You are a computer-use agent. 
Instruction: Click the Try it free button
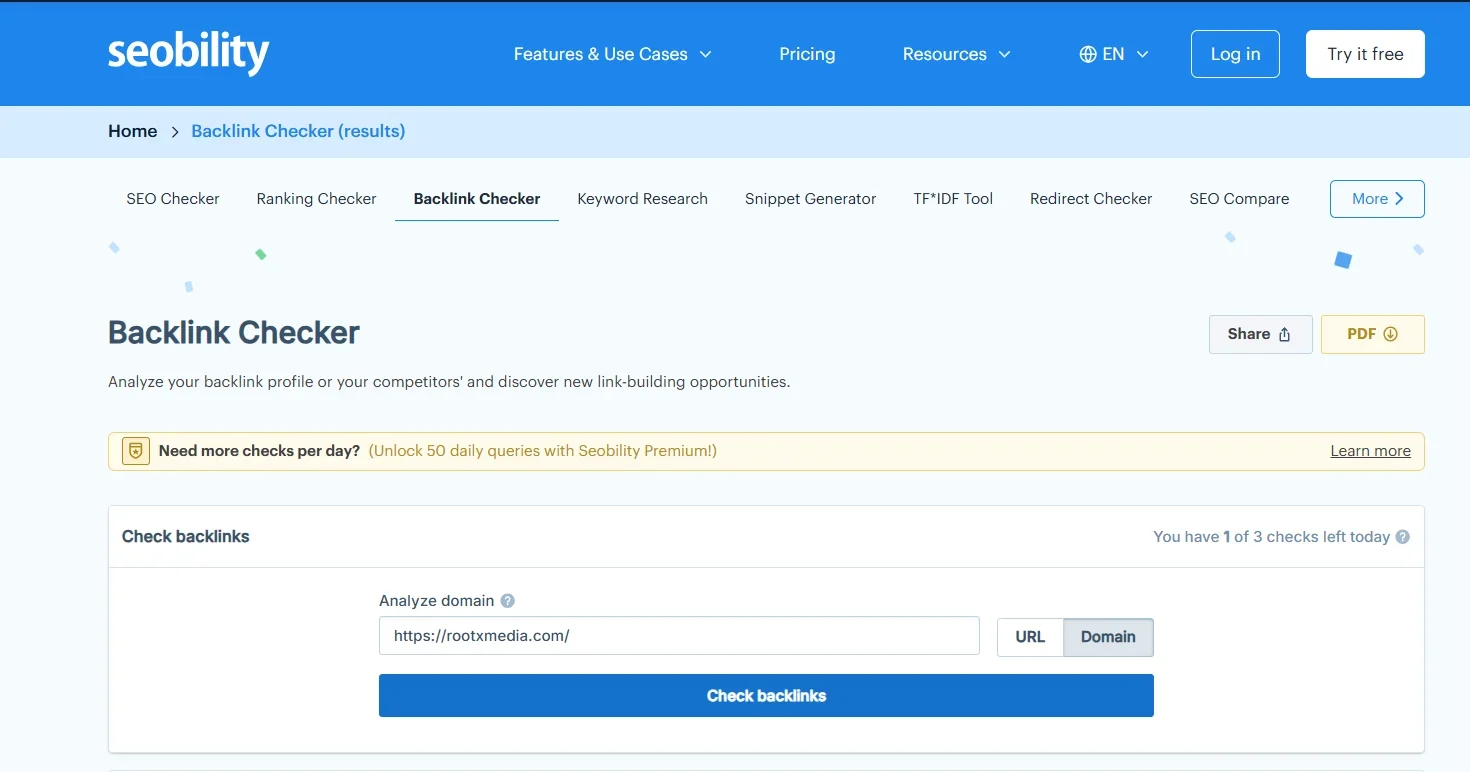(1365, 54)
